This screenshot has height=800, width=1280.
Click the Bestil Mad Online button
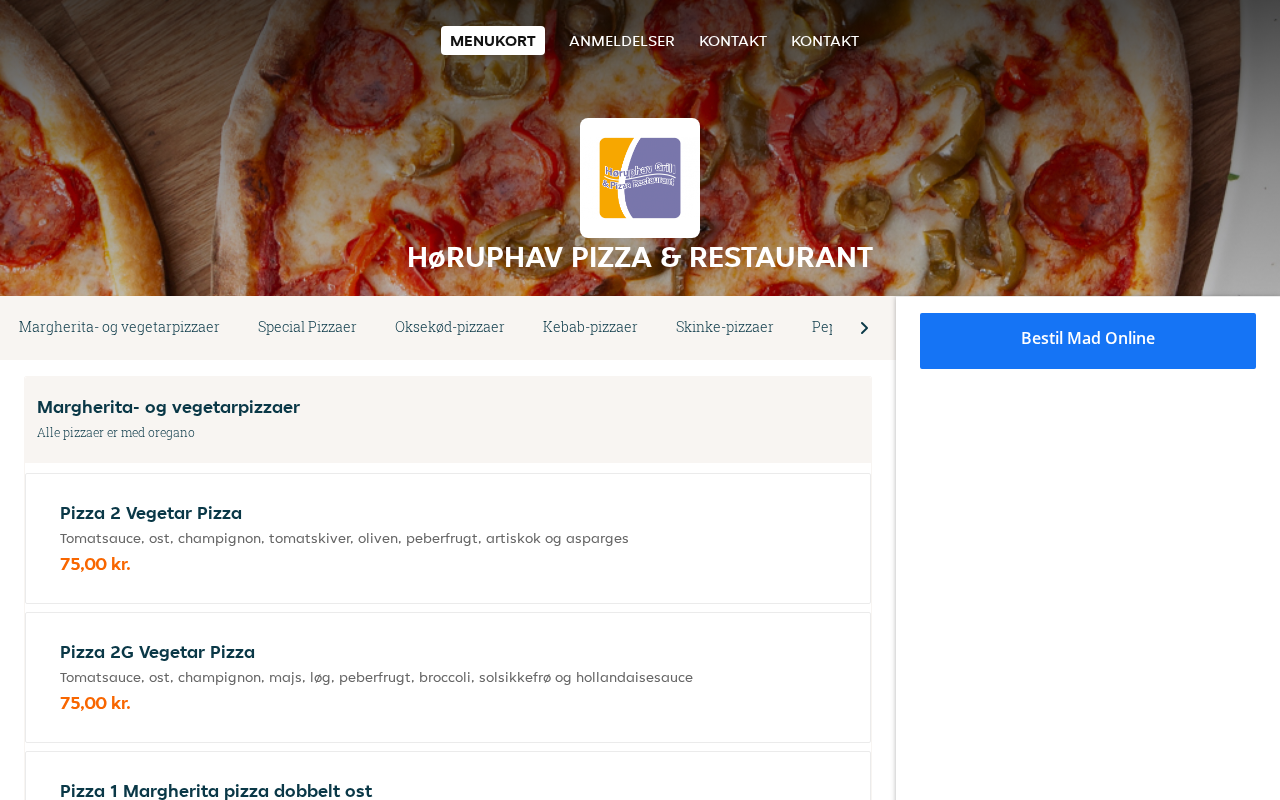coord(1088,341)
